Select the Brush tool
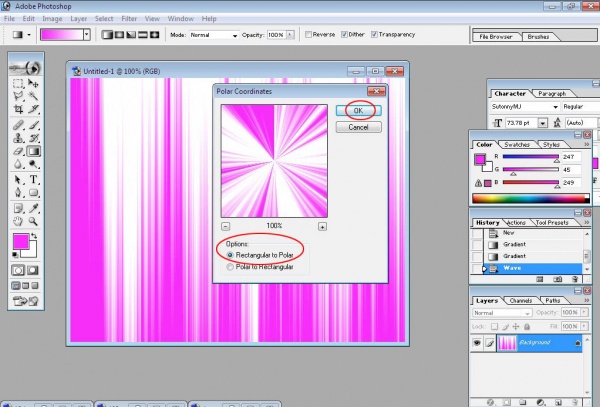The height and width of the screenshot is (407, 600). (x=34, y=125)
